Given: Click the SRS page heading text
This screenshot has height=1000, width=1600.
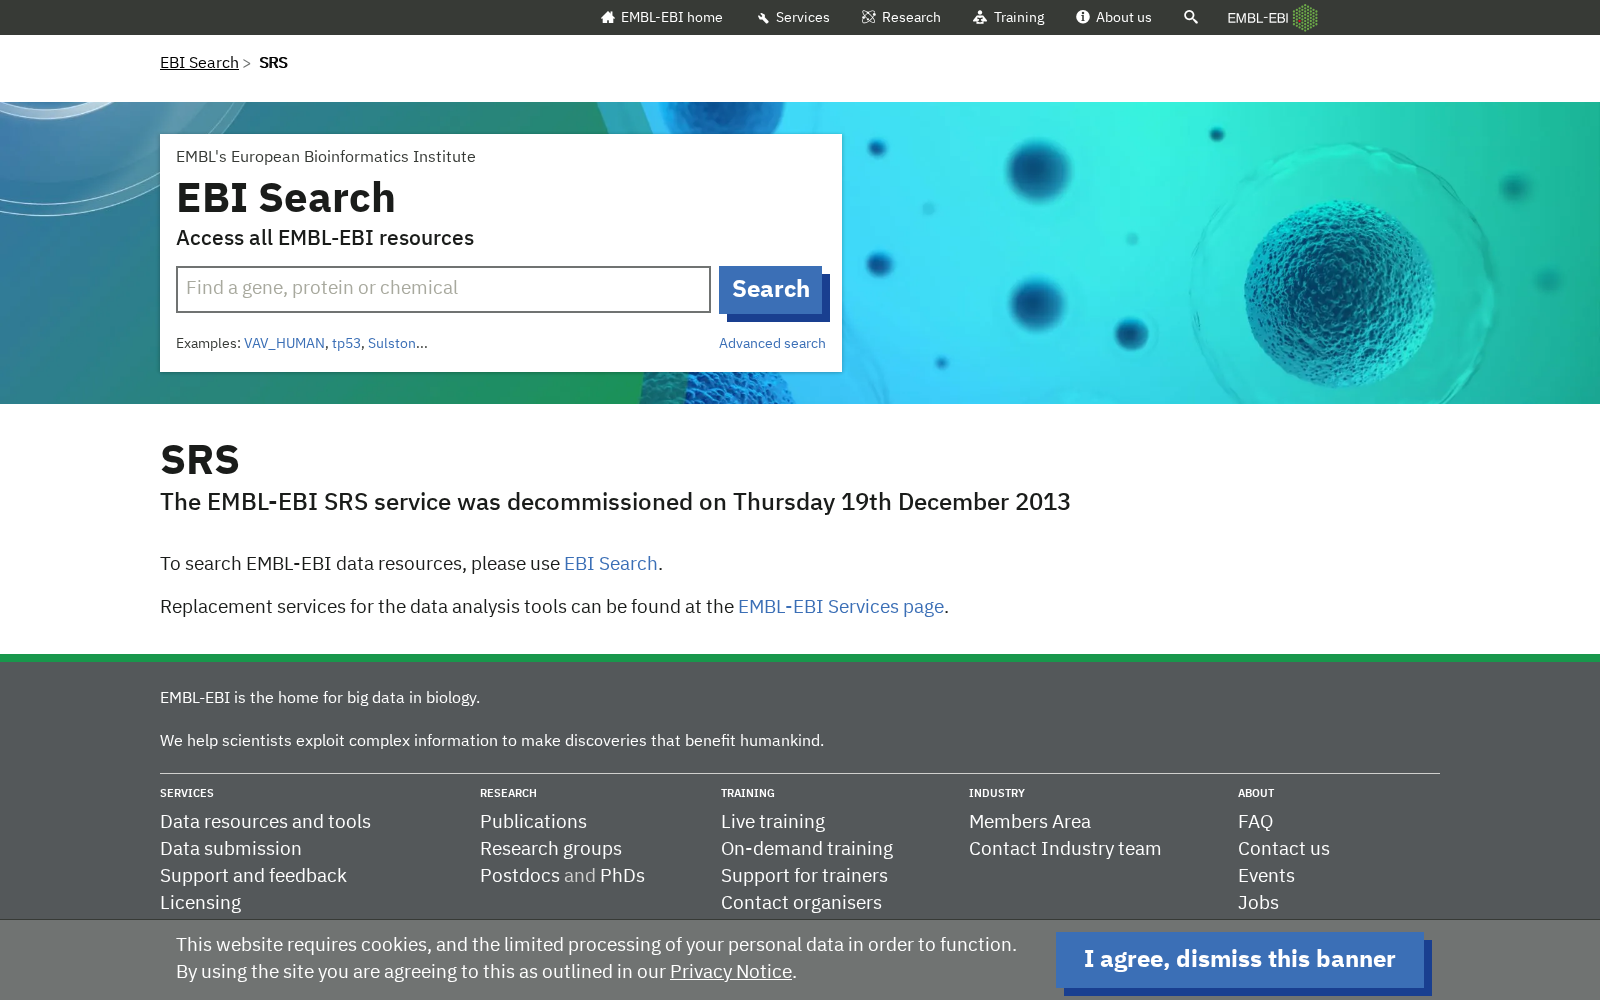Looking at the screenshot, I should [200, 460].
